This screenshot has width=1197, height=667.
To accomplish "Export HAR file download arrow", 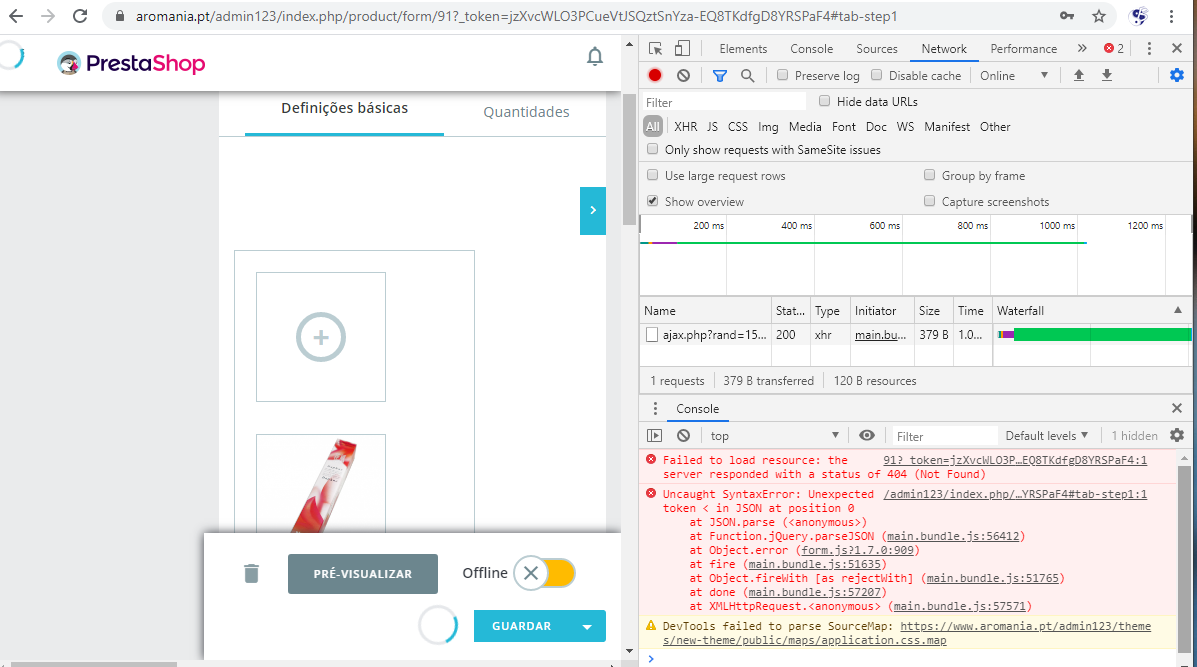I will pyautogui.click(x=1107, y=76).
